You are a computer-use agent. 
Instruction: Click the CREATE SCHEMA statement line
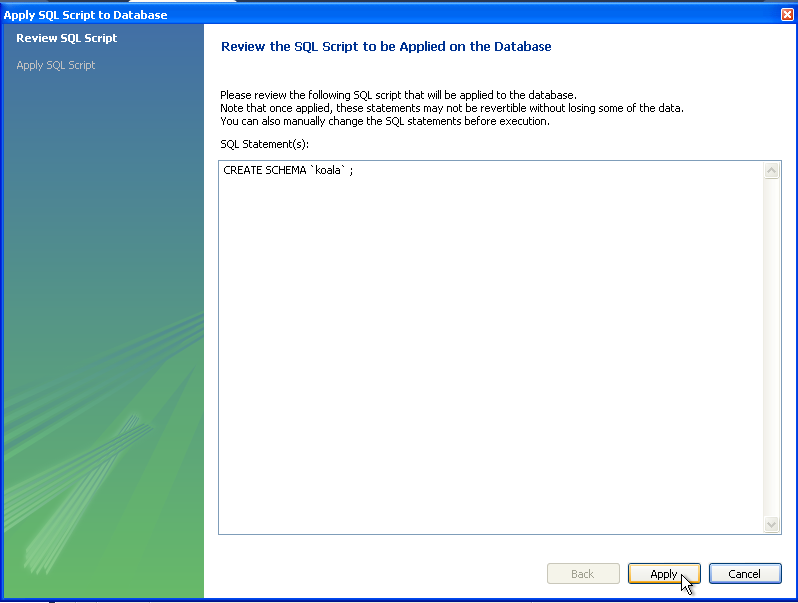point(287,170)
